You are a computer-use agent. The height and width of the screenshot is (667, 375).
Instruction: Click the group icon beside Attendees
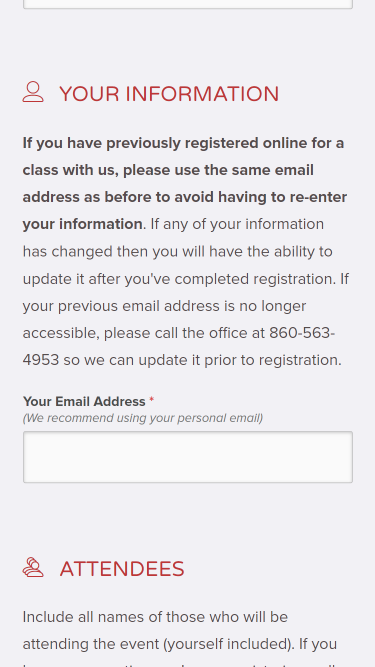tap(33, 567)
